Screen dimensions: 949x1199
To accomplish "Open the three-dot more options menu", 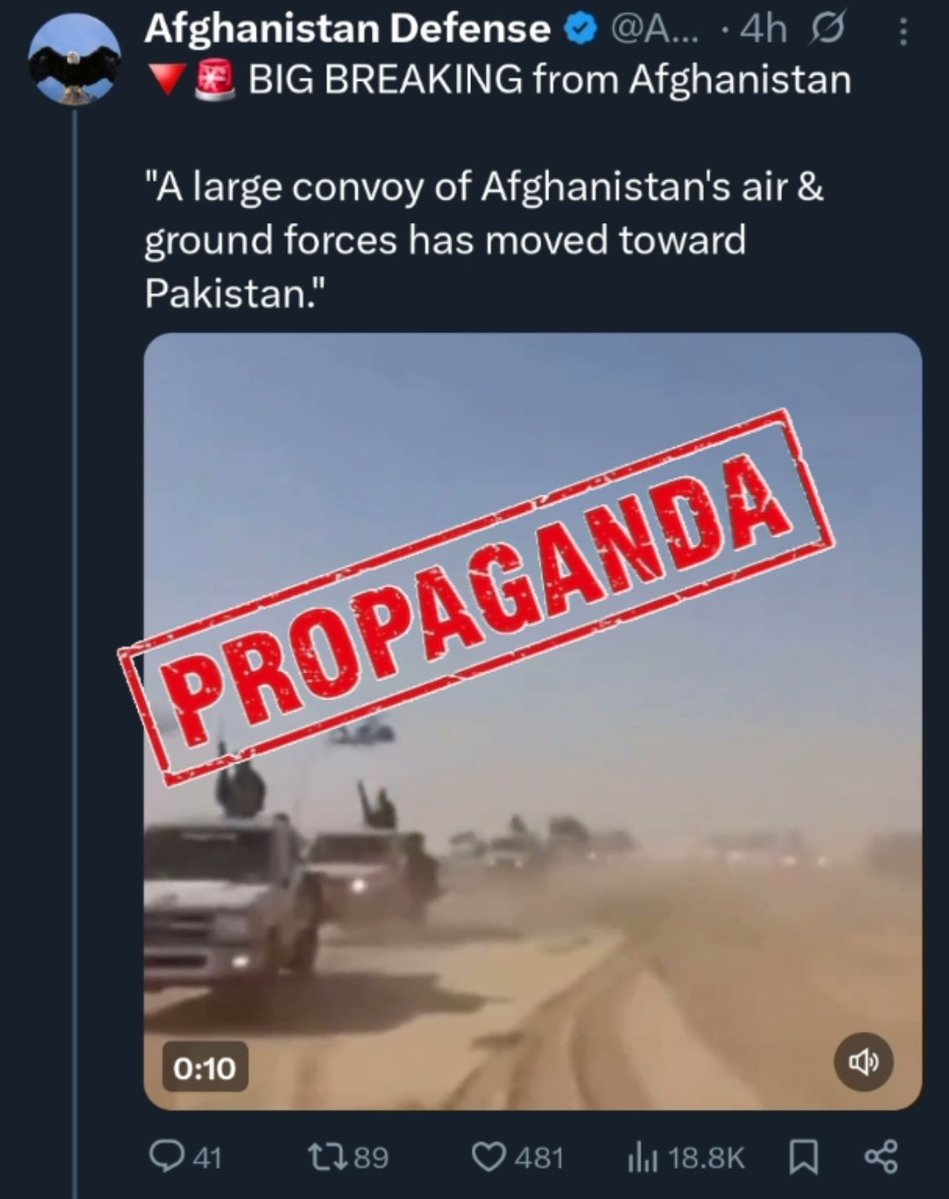I will pyautogui.click(x=903, y=31).
